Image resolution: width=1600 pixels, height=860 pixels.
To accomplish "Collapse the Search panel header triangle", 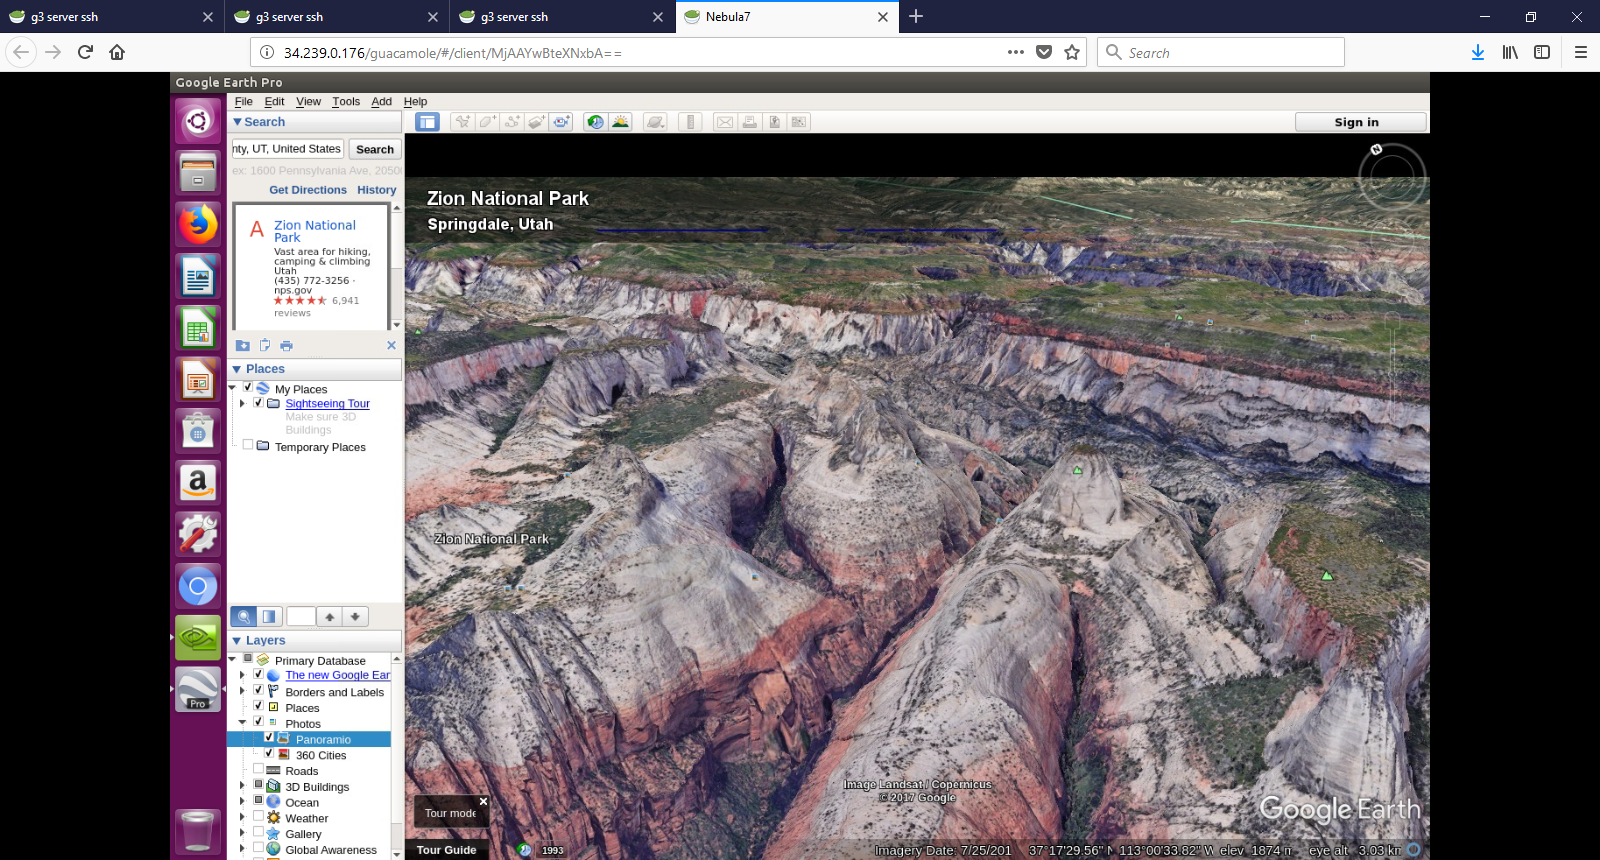I will point(237,122).
